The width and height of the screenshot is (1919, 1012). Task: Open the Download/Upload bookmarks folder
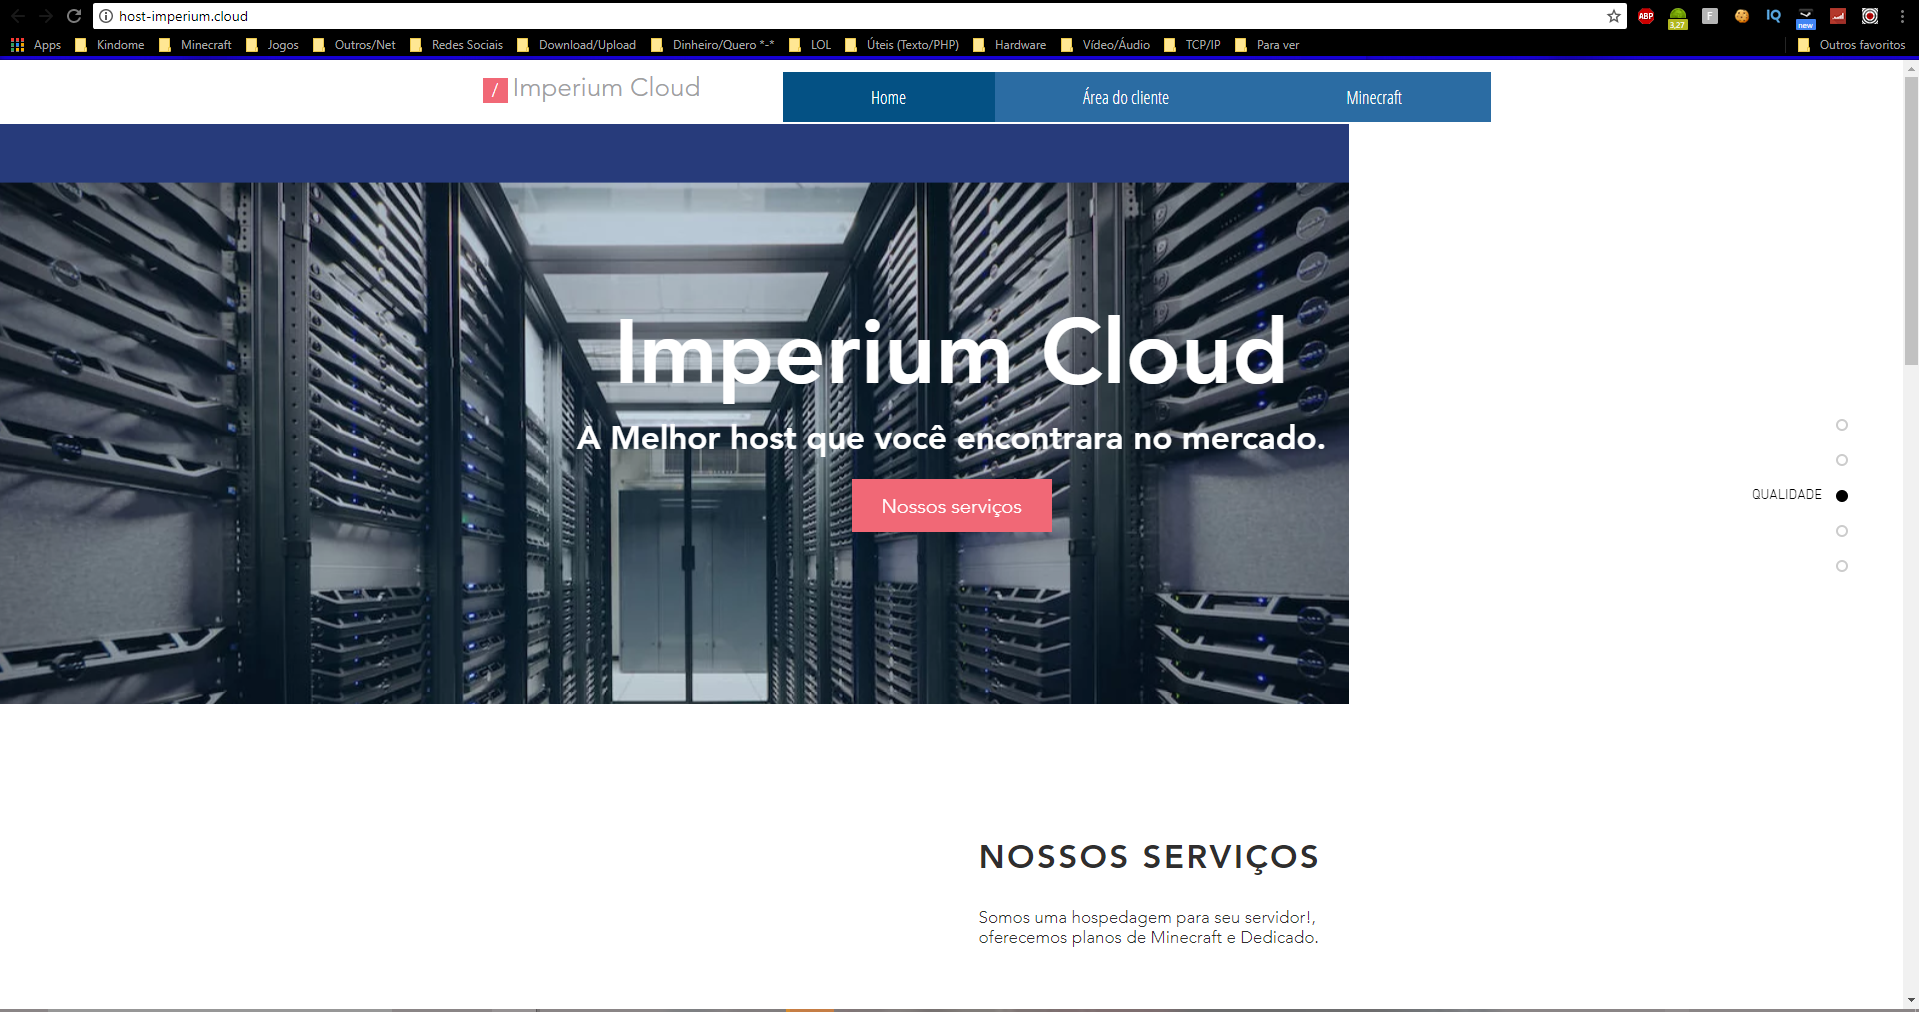577,45
